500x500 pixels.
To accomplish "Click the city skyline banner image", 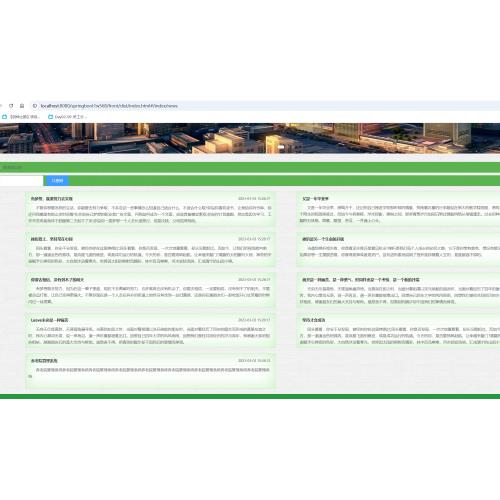I will tap(250, 138).
